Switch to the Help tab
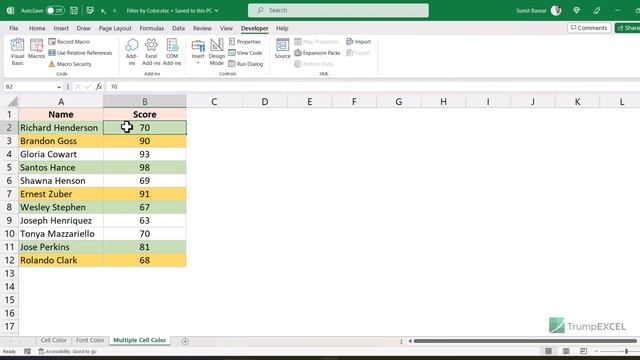640x360 pixels. tap(282, 28)
